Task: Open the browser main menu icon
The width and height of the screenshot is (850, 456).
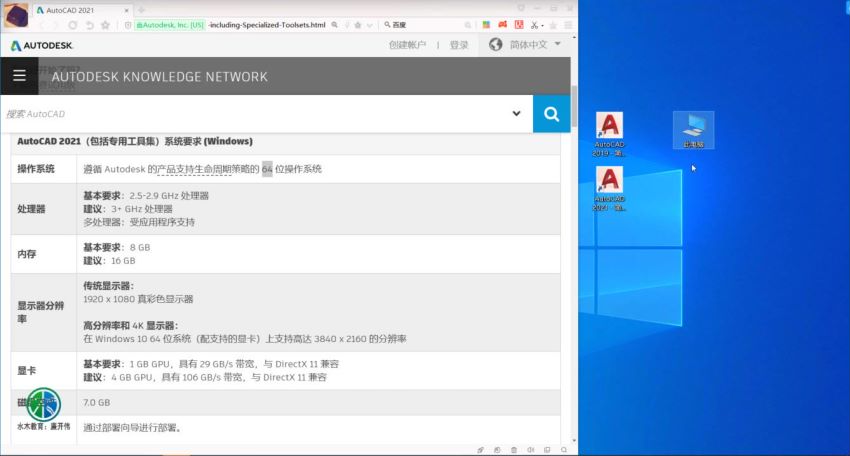Action: [568, 25]
